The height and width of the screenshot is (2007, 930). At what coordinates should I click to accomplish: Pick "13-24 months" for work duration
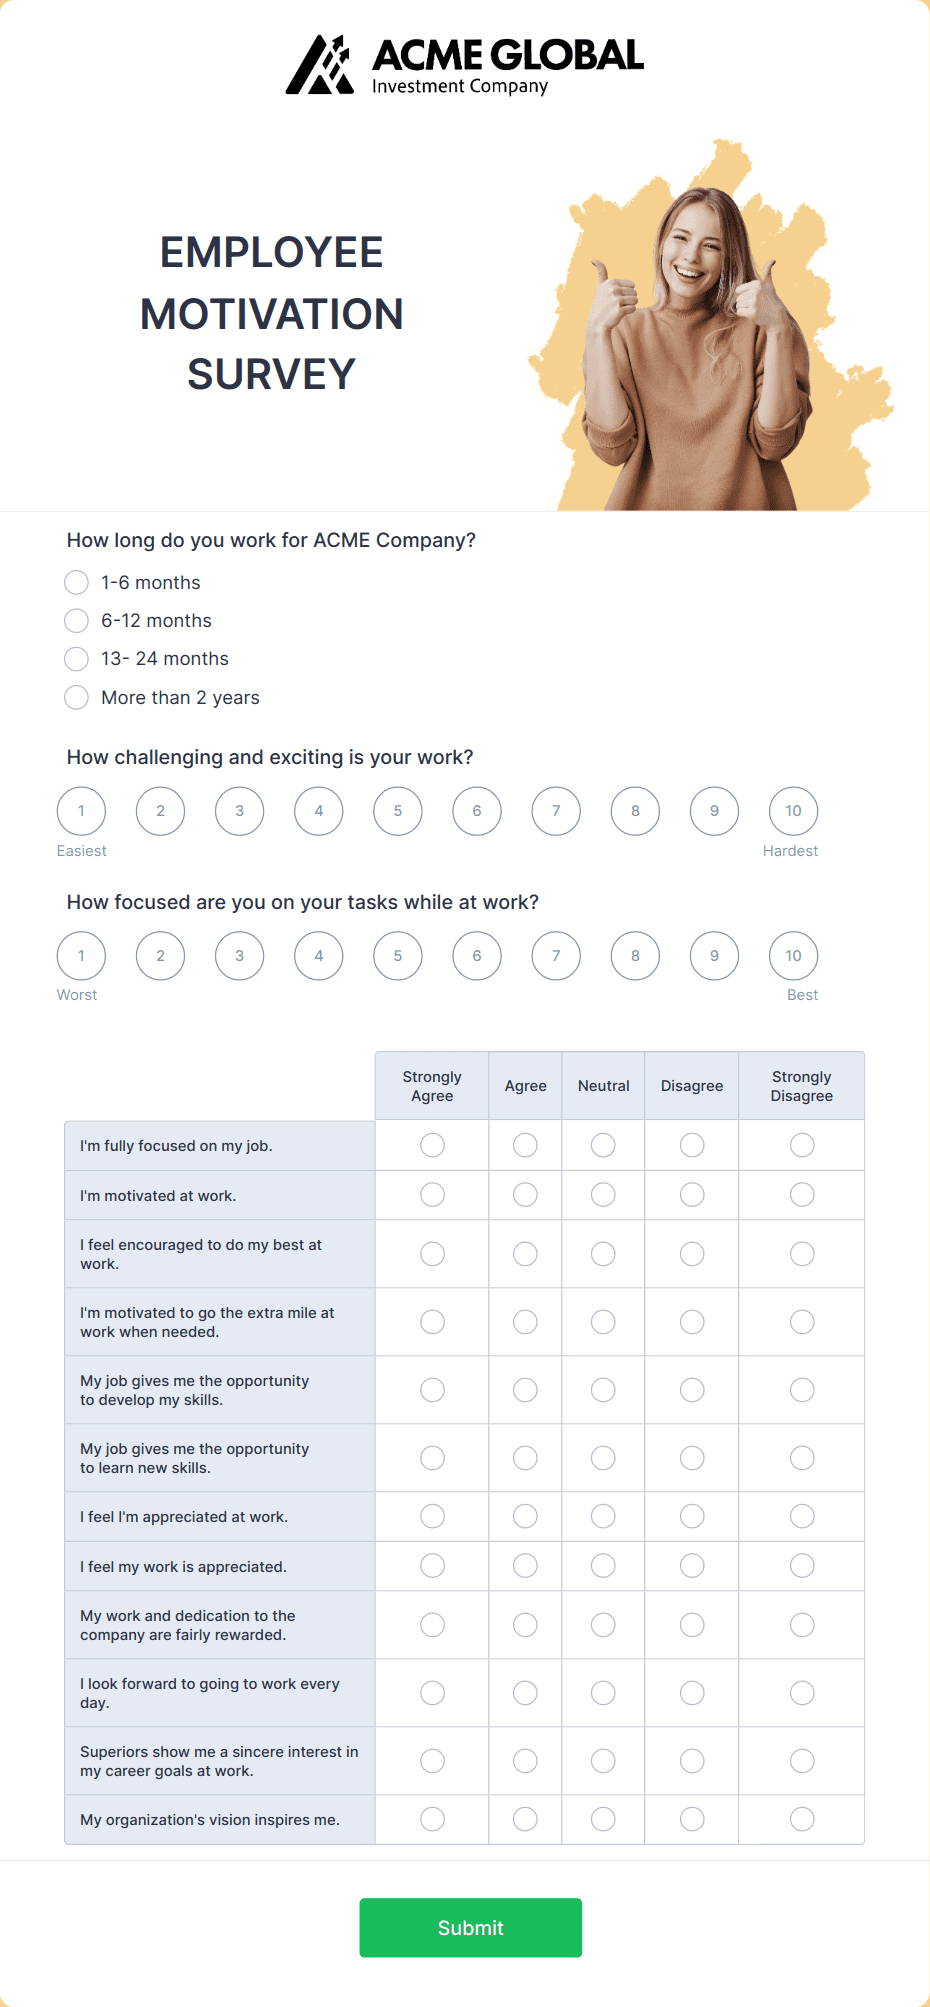[x=76, y=658]
